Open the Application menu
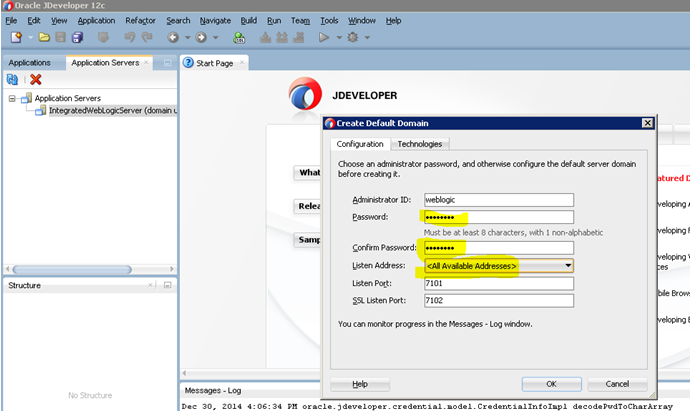 96,20
